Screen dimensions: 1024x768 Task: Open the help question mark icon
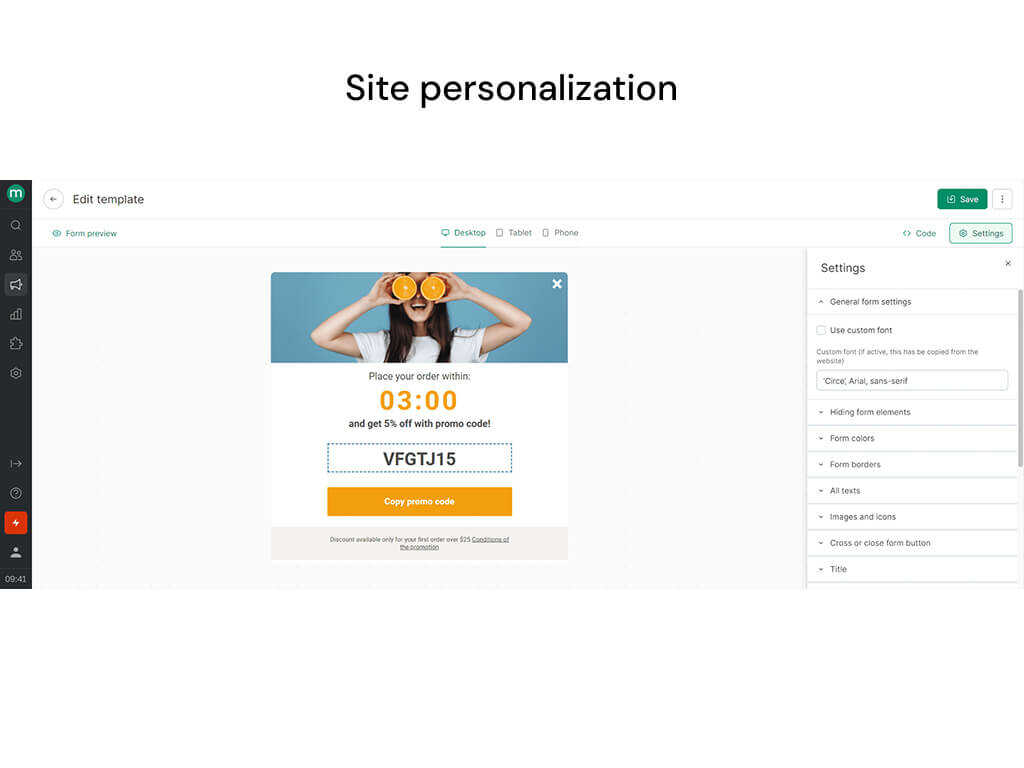click(x=16, y=493)
